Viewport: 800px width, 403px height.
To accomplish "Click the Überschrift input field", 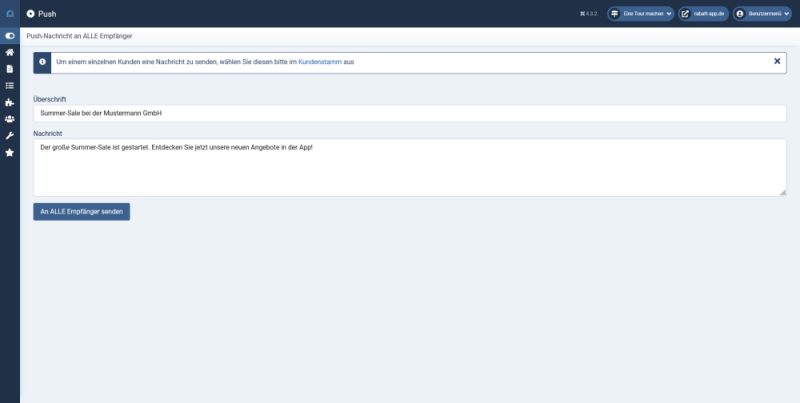I will point(409,113).
